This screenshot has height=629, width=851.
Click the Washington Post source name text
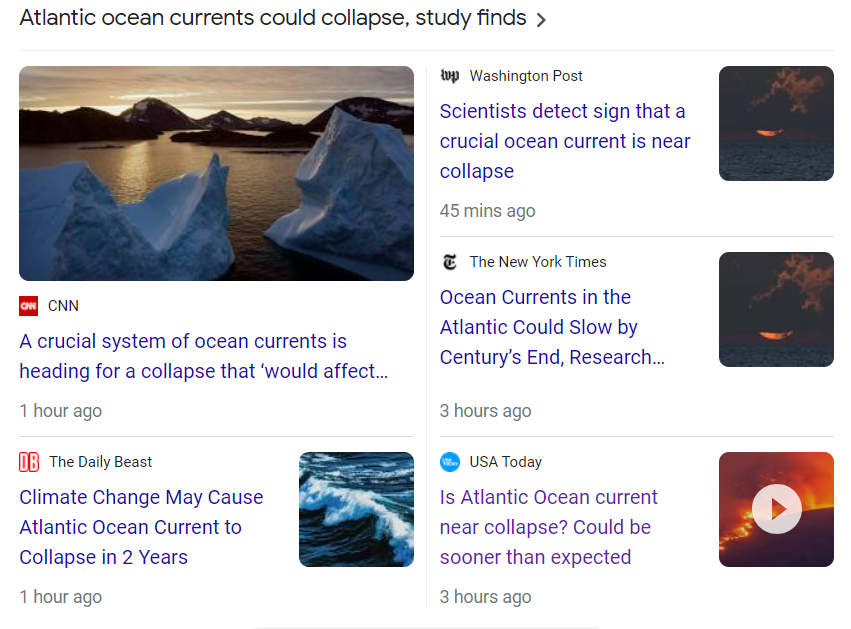[x=526, y=75]
